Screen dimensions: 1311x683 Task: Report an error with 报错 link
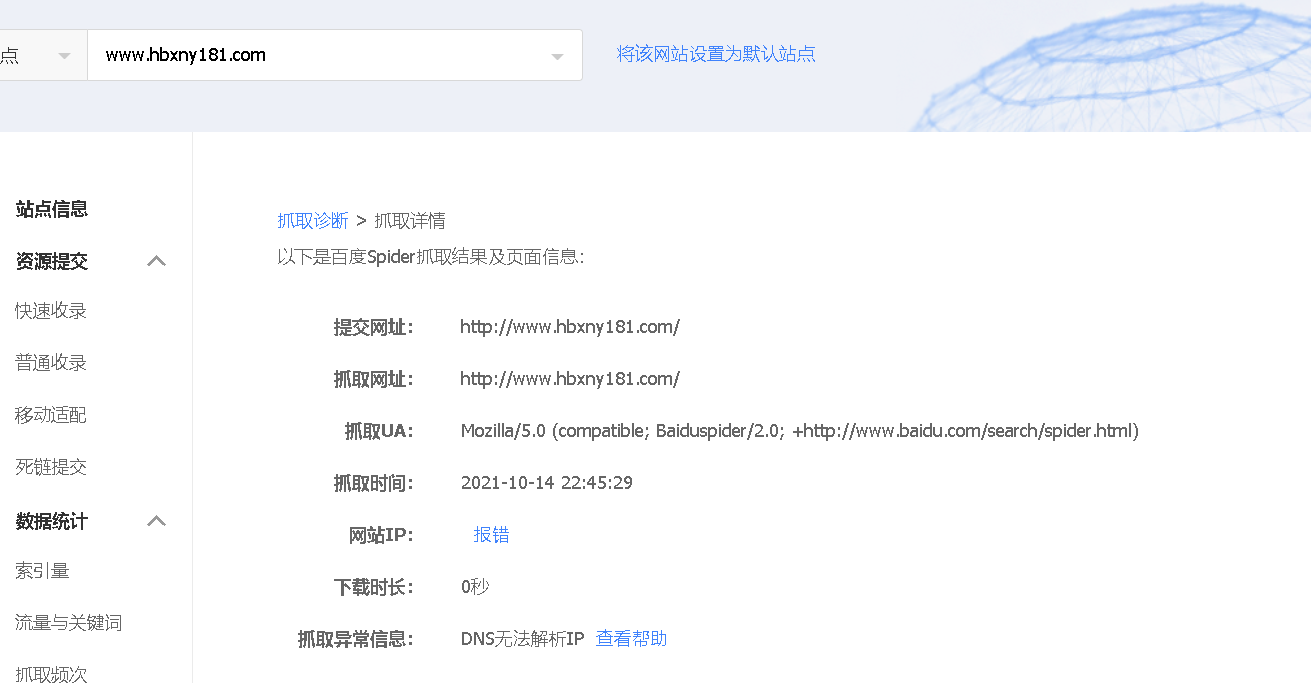491,534
